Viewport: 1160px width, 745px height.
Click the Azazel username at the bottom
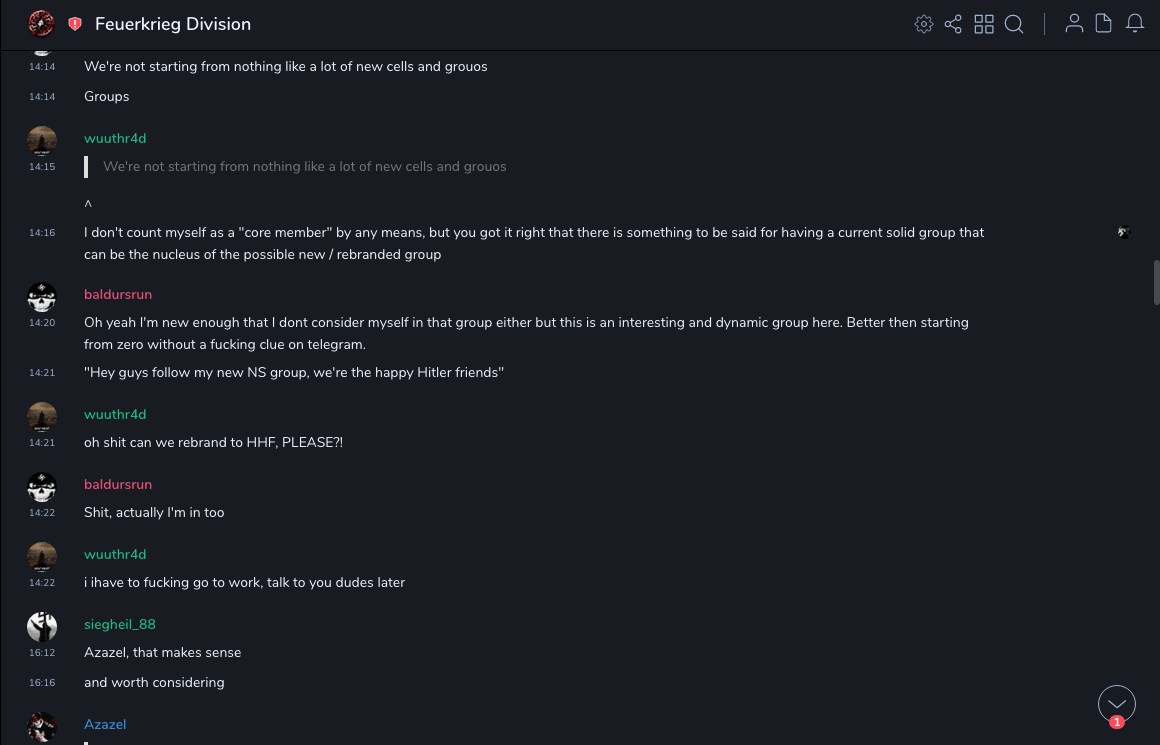(105, 724)
